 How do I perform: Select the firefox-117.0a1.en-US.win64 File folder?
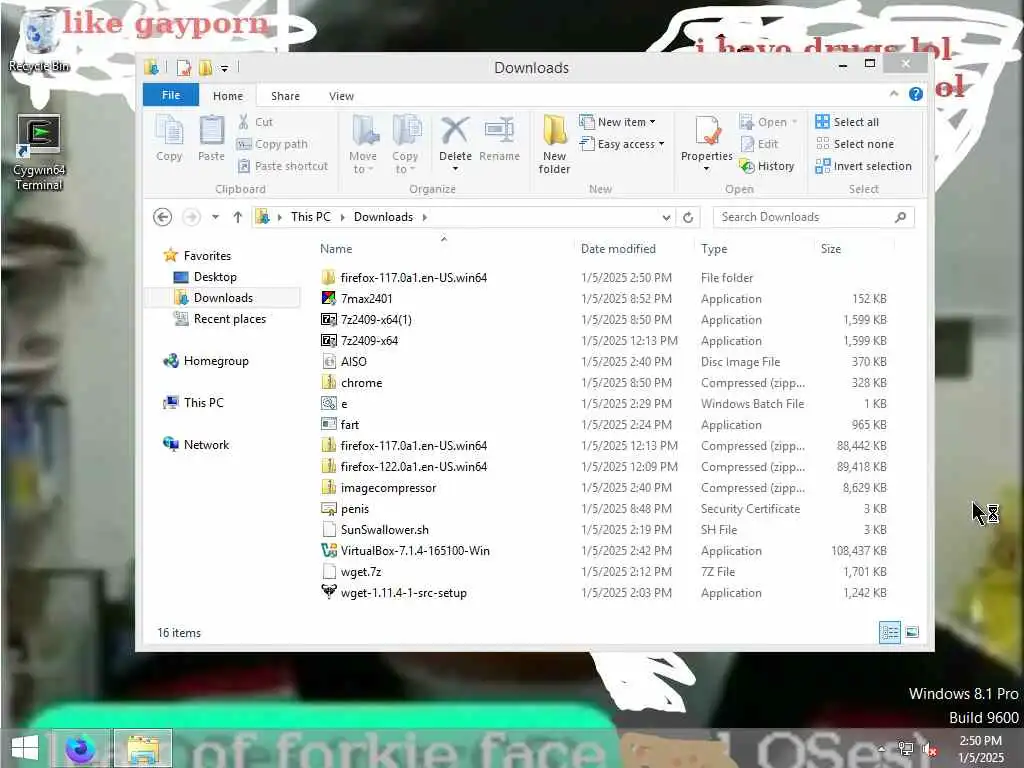[x=603, y=278]
